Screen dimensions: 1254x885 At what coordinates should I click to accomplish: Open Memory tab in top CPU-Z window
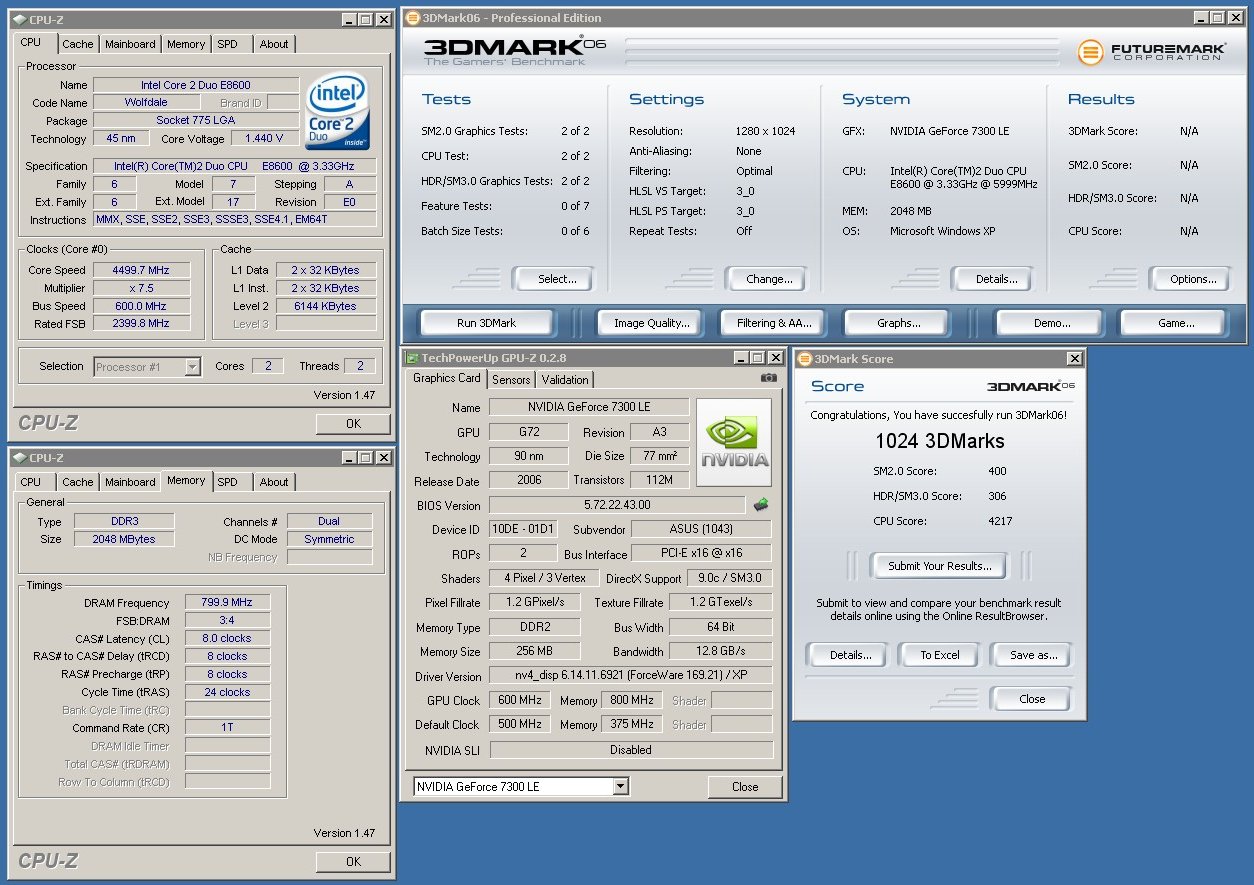point(186,44)
